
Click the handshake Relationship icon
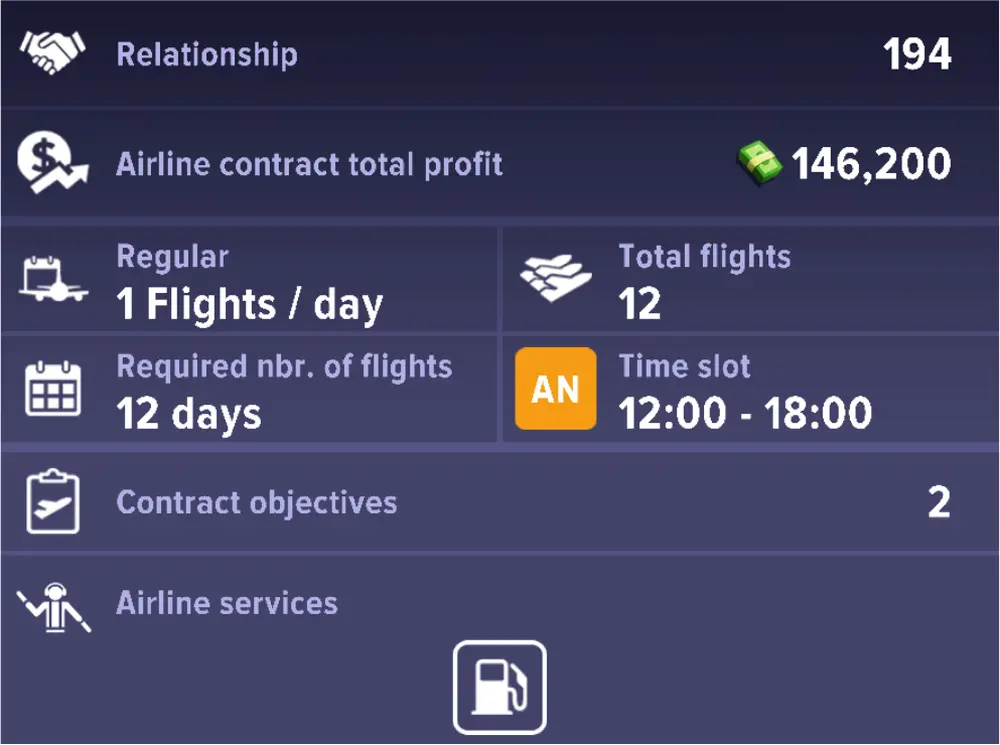coord(53,53)
